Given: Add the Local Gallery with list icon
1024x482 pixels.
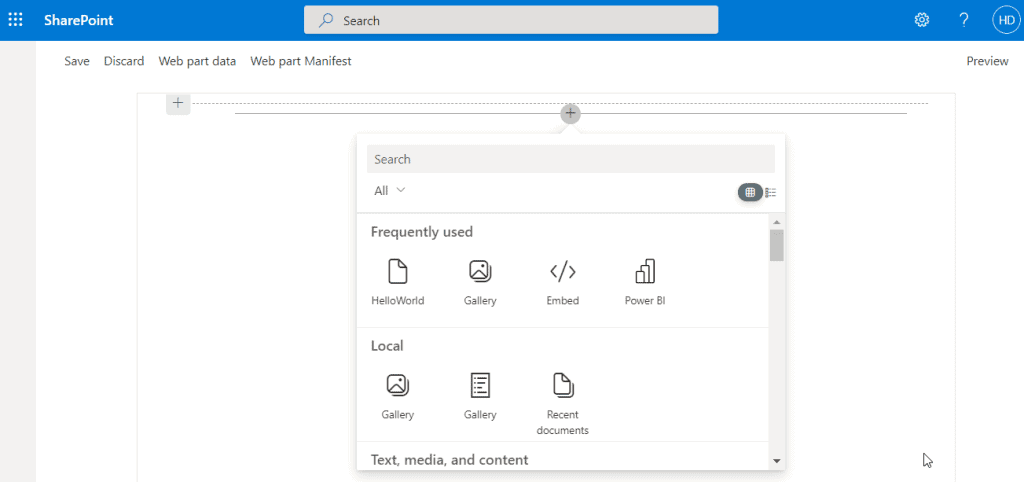Looking at the screenshot, I should tap(480, 396).
